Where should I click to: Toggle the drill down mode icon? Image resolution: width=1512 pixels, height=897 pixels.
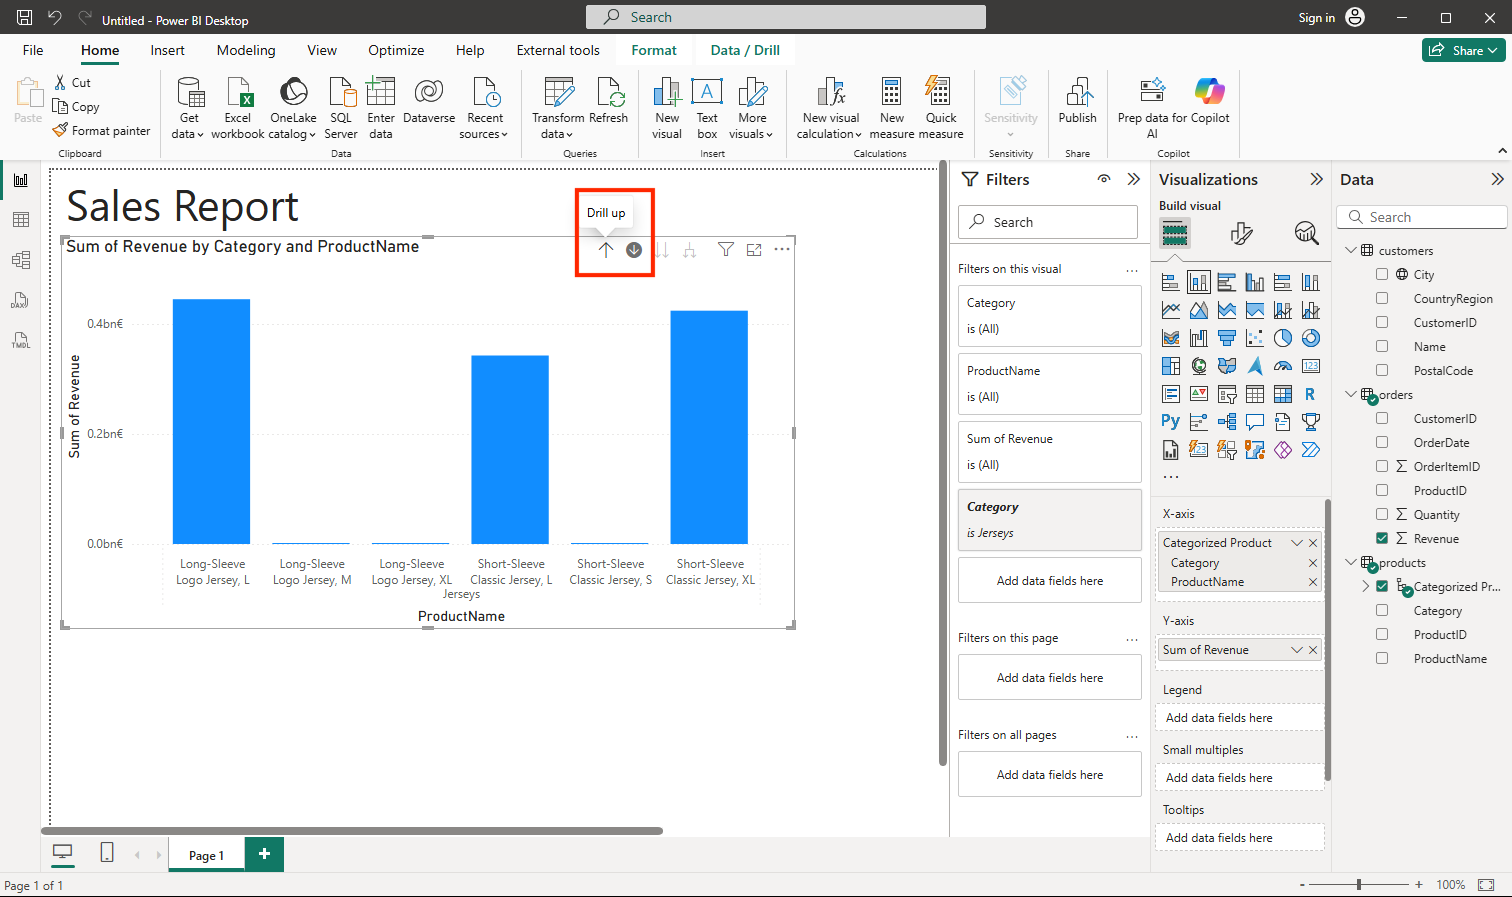[634, 250]
